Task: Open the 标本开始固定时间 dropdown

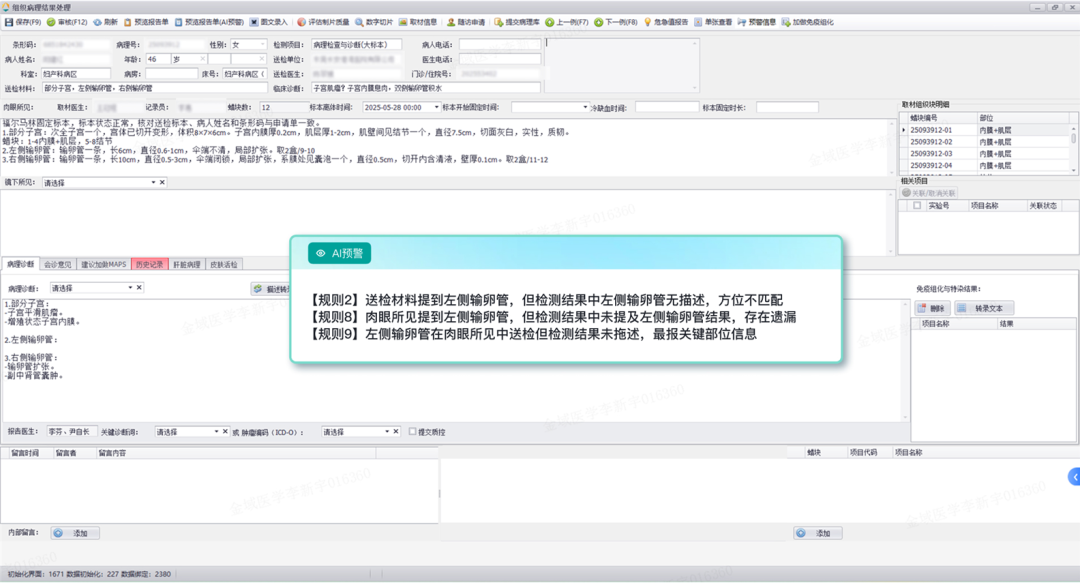Action: point(585,108)
